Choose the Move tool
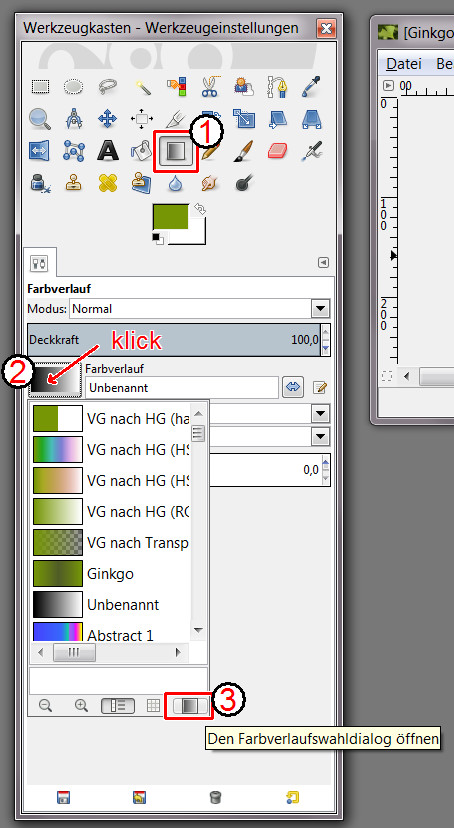454x828 pixels. tap(108, 119)
